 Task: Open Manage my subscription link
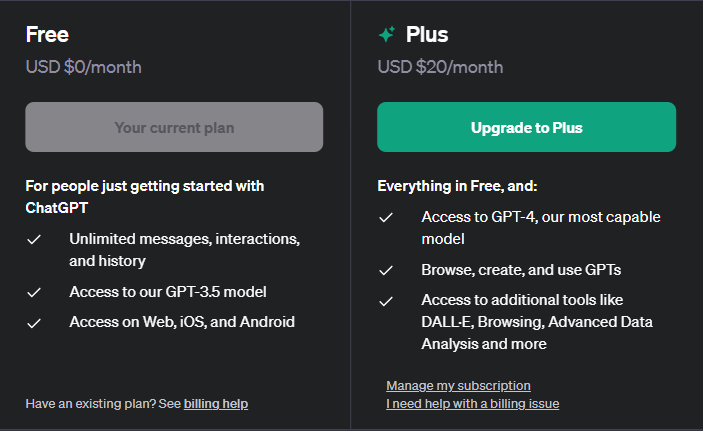tap(458, 386)
